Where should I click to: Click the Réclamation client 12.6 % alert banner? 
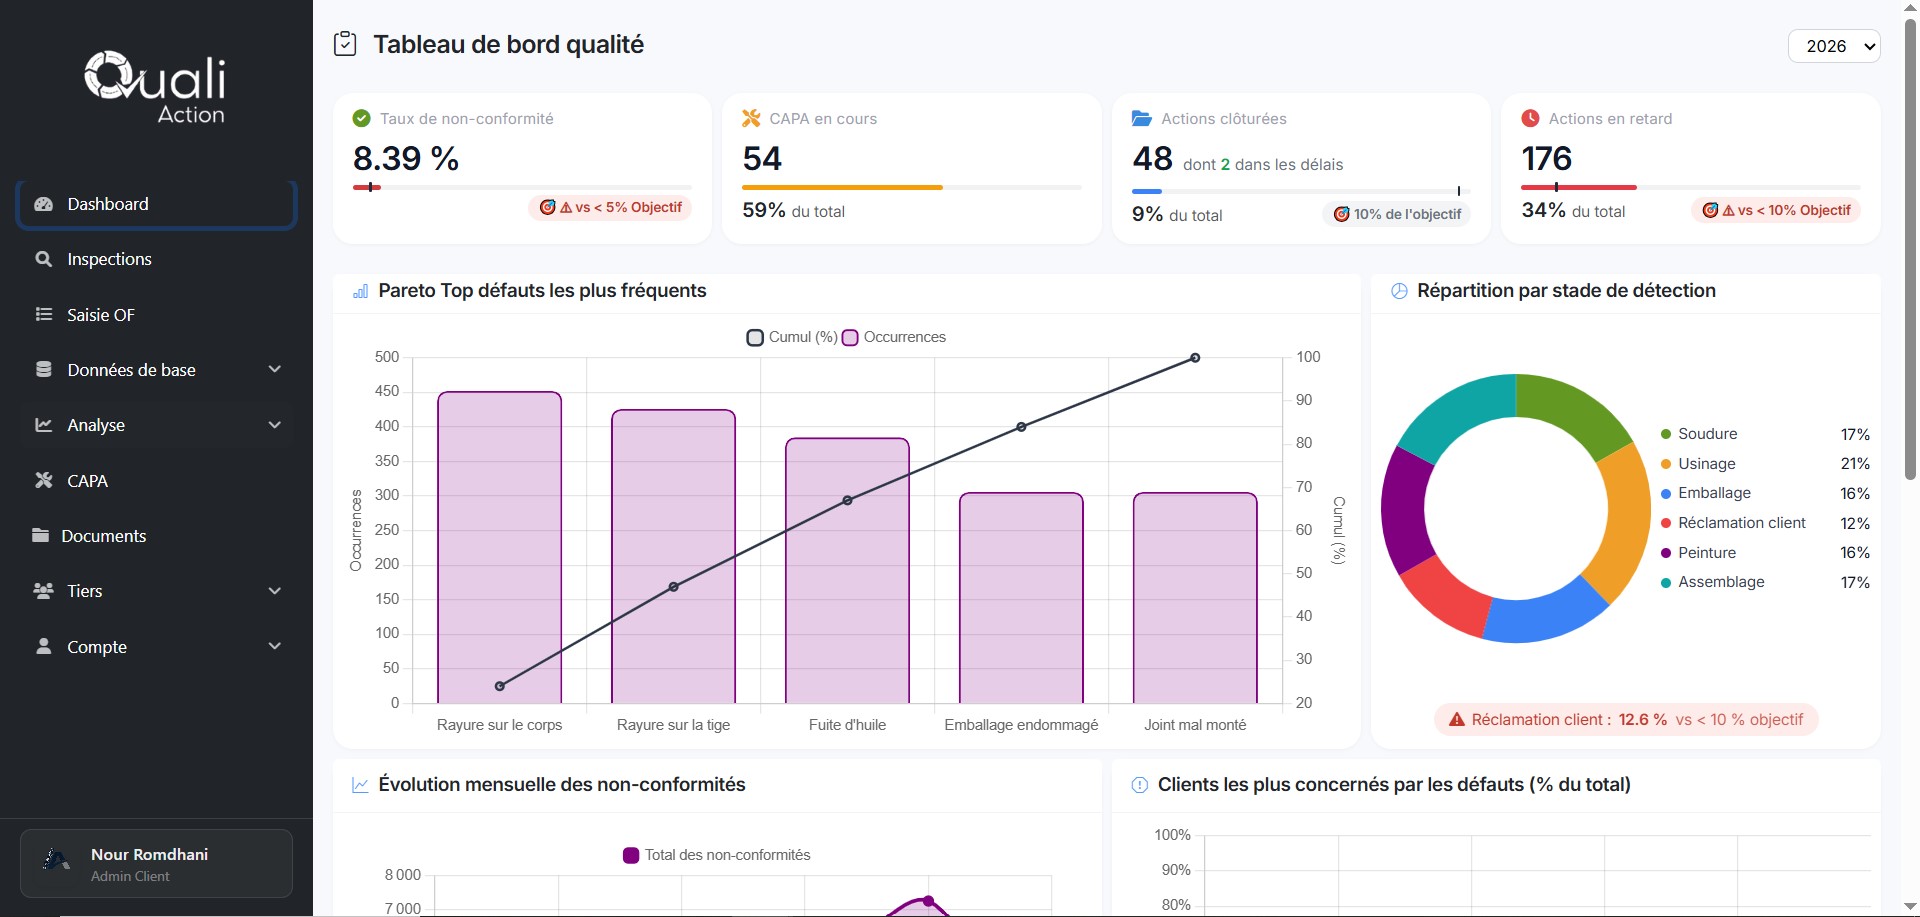point(1626,719)
